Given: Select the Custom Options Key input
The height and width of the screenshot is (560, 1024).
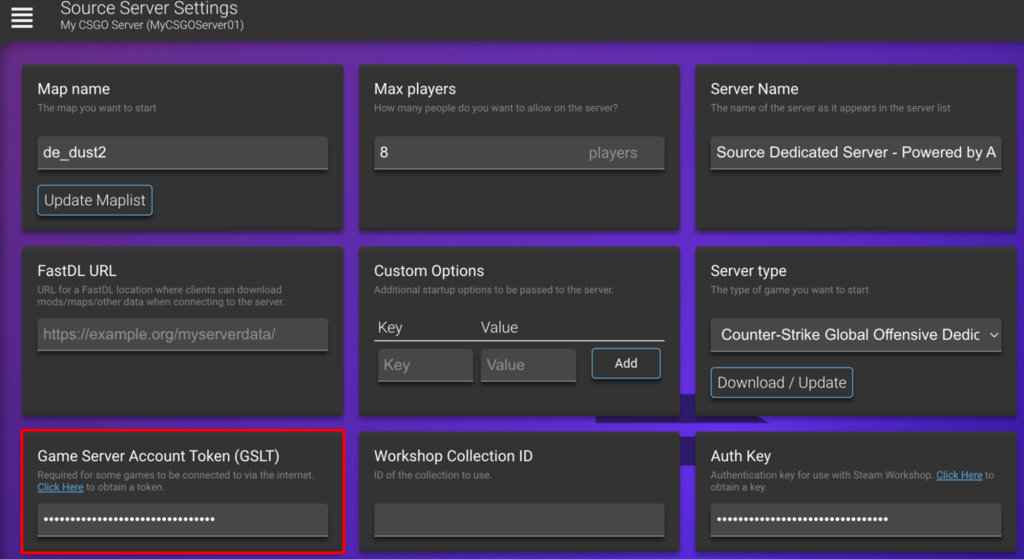Looking at the screenshot, I should 425,365.
